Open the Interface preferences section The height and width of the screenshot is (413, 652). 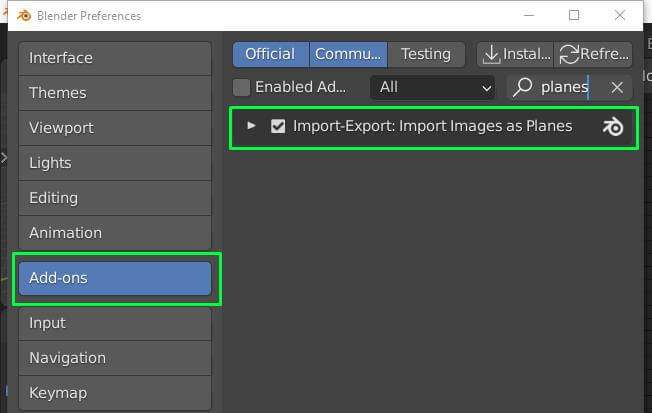click(x=114, y=58)
